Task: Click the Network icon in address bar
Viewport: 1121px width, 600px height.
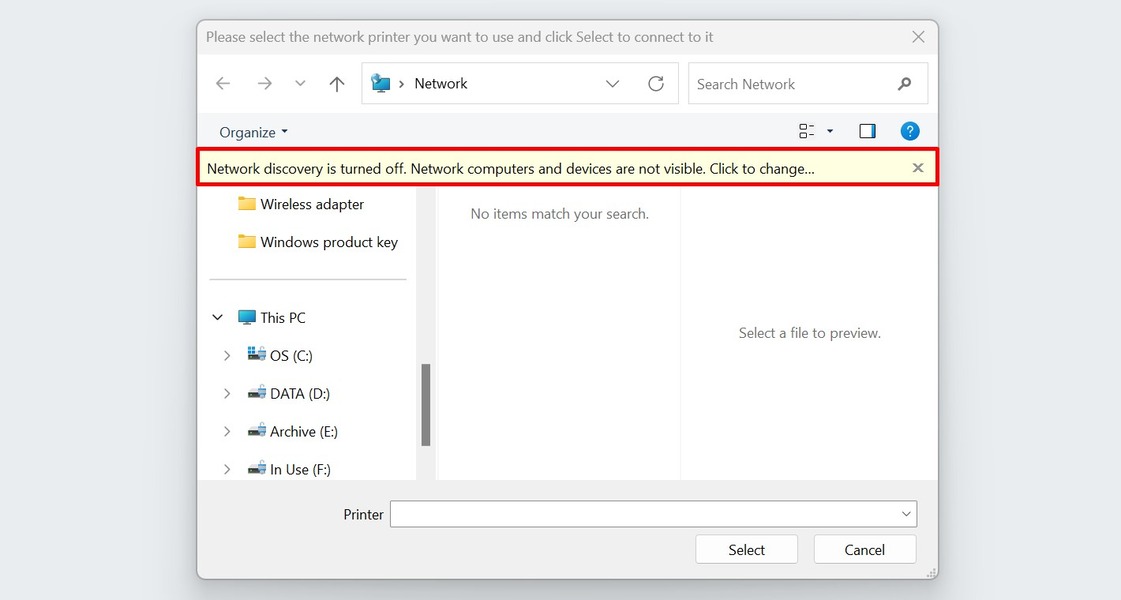Action: (x=381, y=83)
